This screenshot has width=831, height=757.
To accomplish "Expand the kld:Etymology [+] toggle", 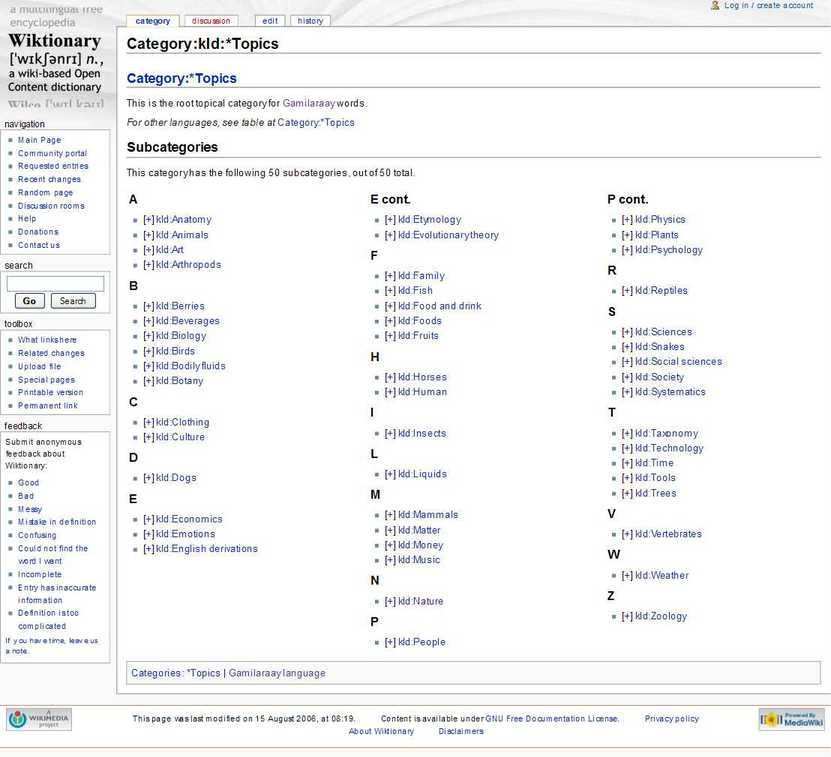I will pos(390,219).
